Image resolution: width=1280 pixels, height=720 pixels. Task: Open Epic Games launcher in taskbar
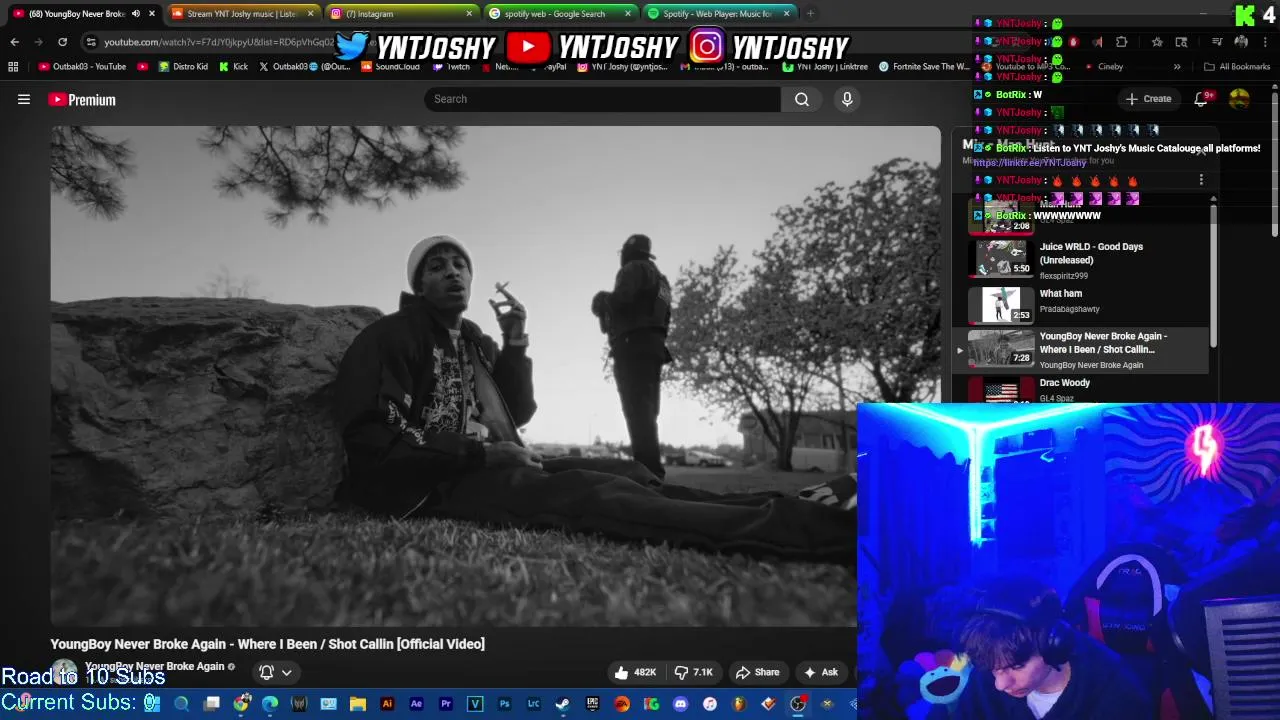592,704
